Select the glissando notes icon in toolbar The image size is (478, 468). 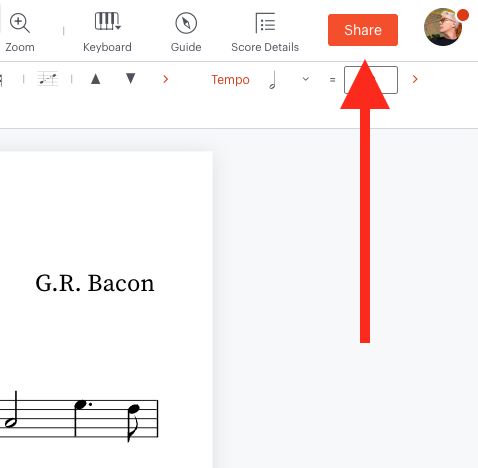(x=47, y=79)
